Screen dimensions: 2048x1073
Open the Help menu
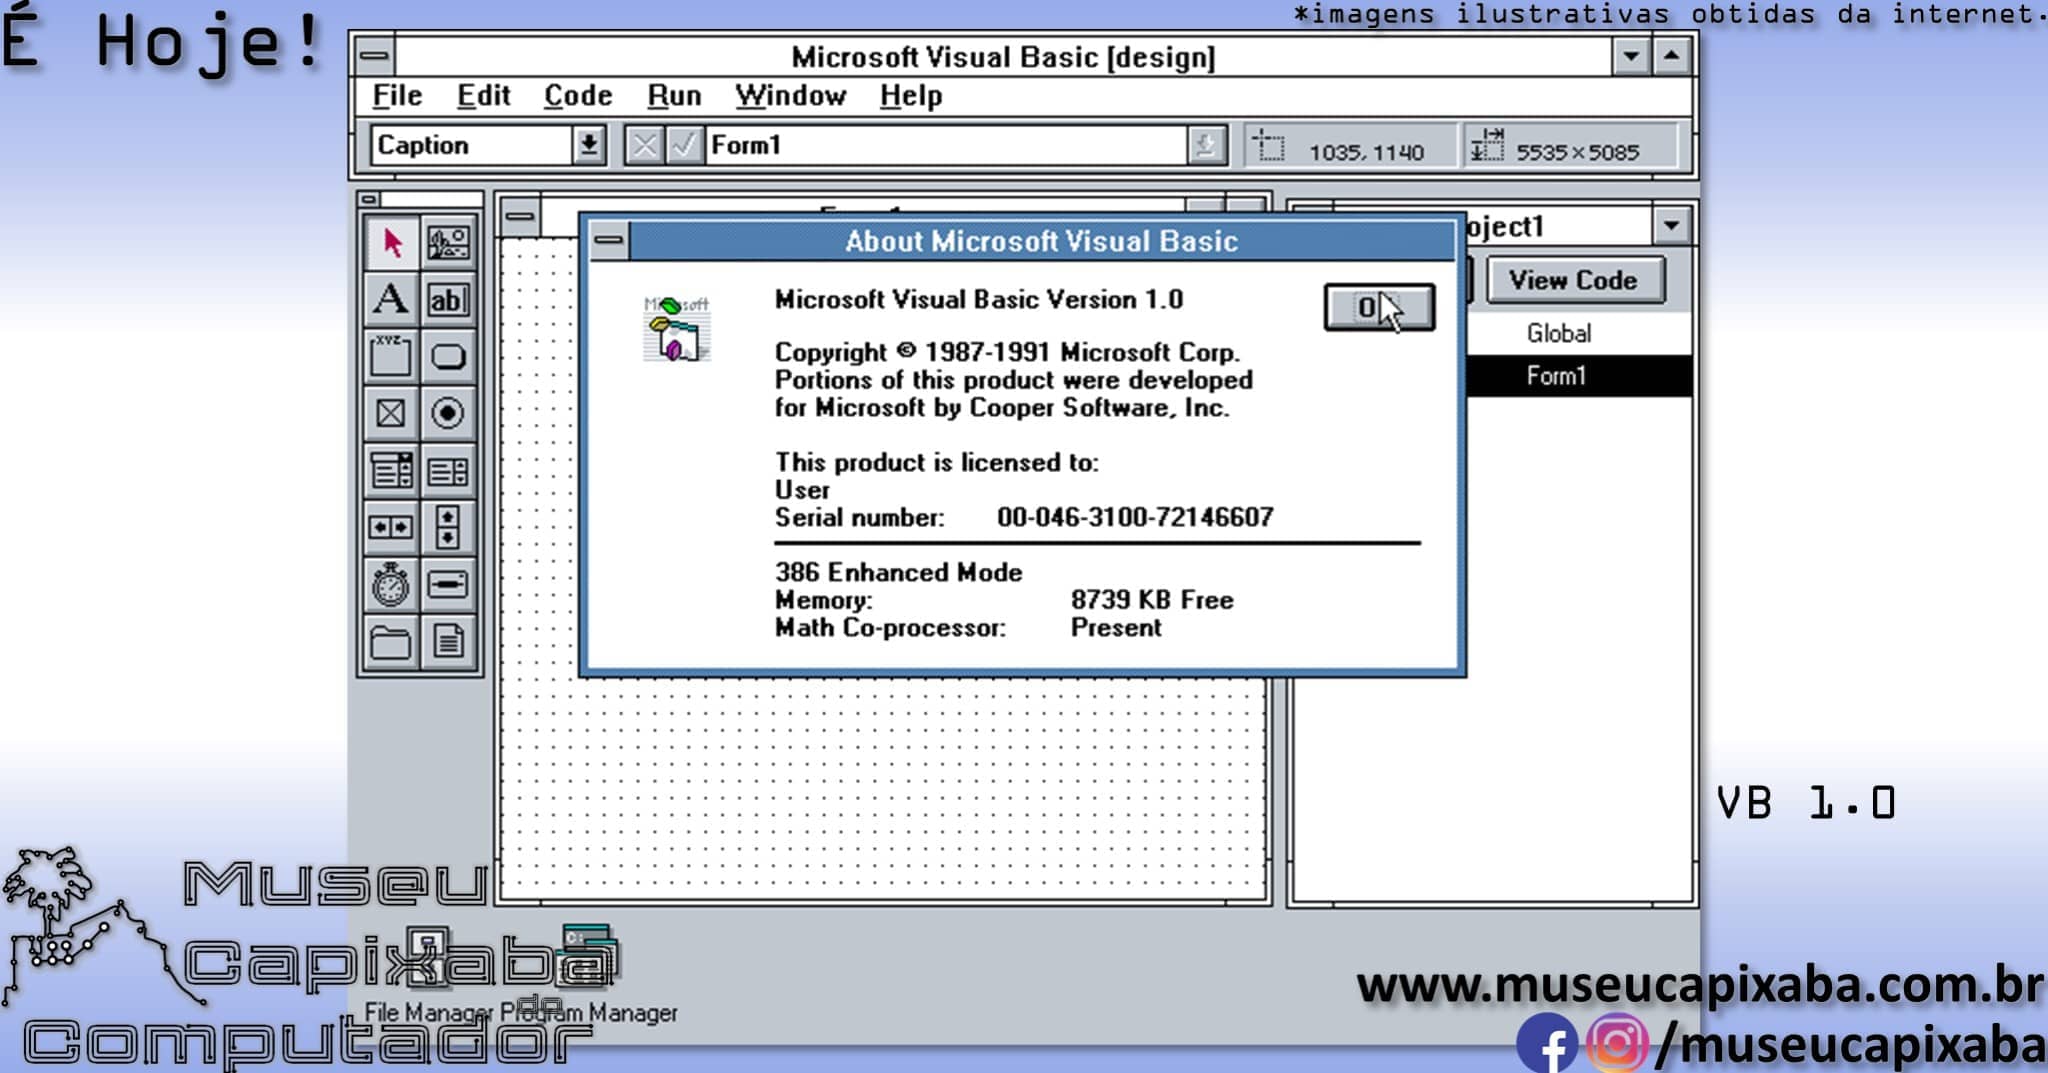click(911, 96)
